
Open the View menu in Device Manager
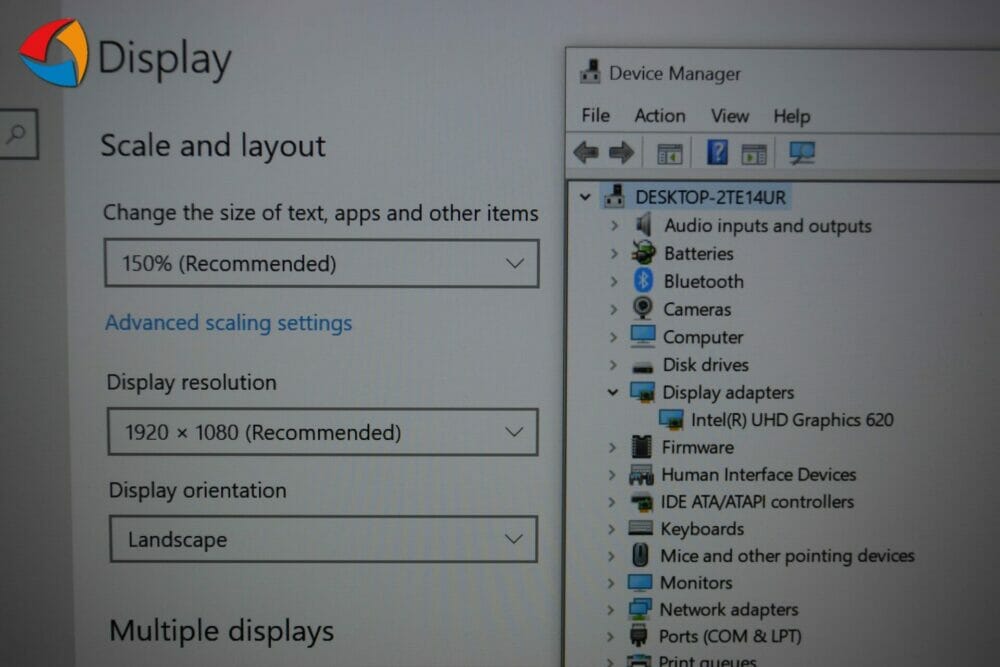(730, 116)
